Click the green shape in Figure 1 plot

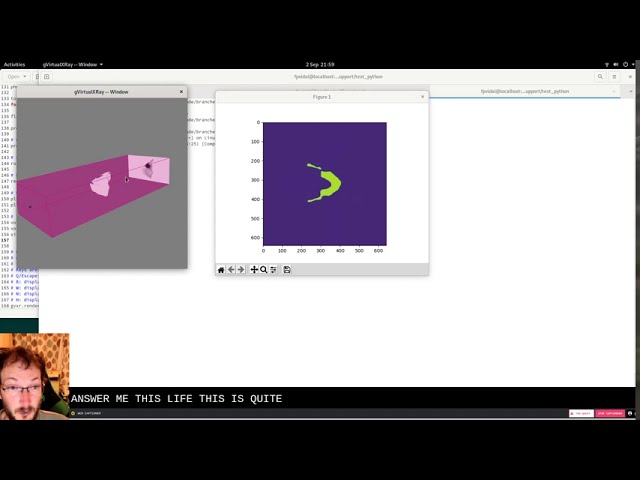331,184
